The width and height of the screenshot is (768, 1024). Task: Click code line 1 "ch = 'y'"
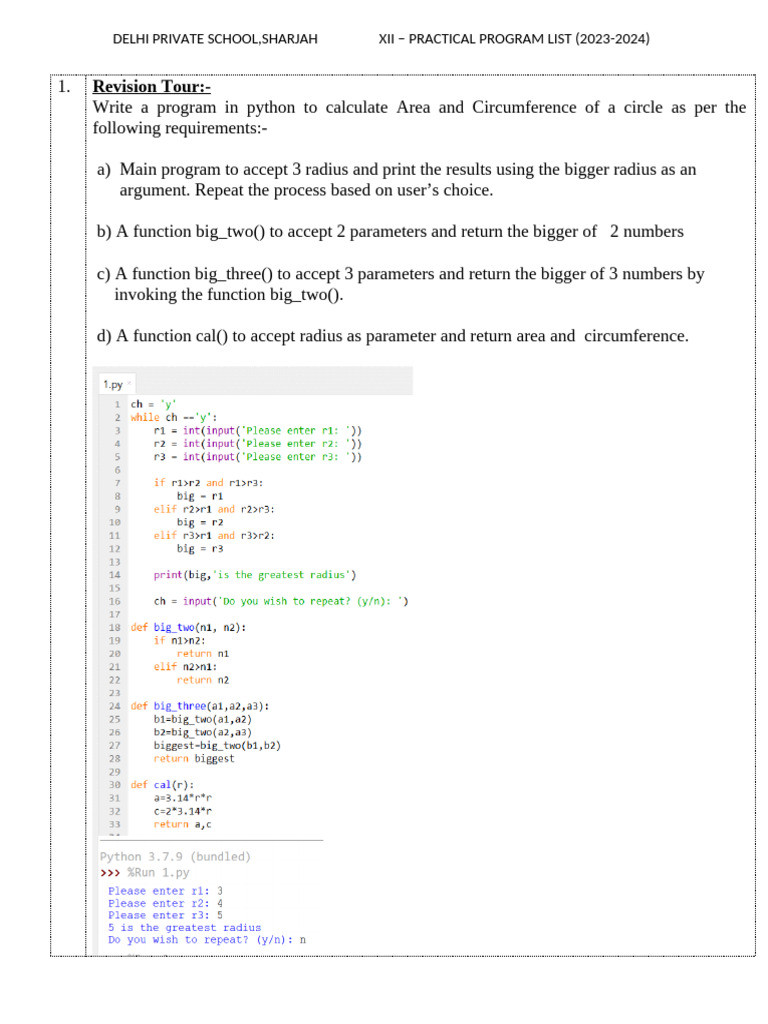[153, 404]
